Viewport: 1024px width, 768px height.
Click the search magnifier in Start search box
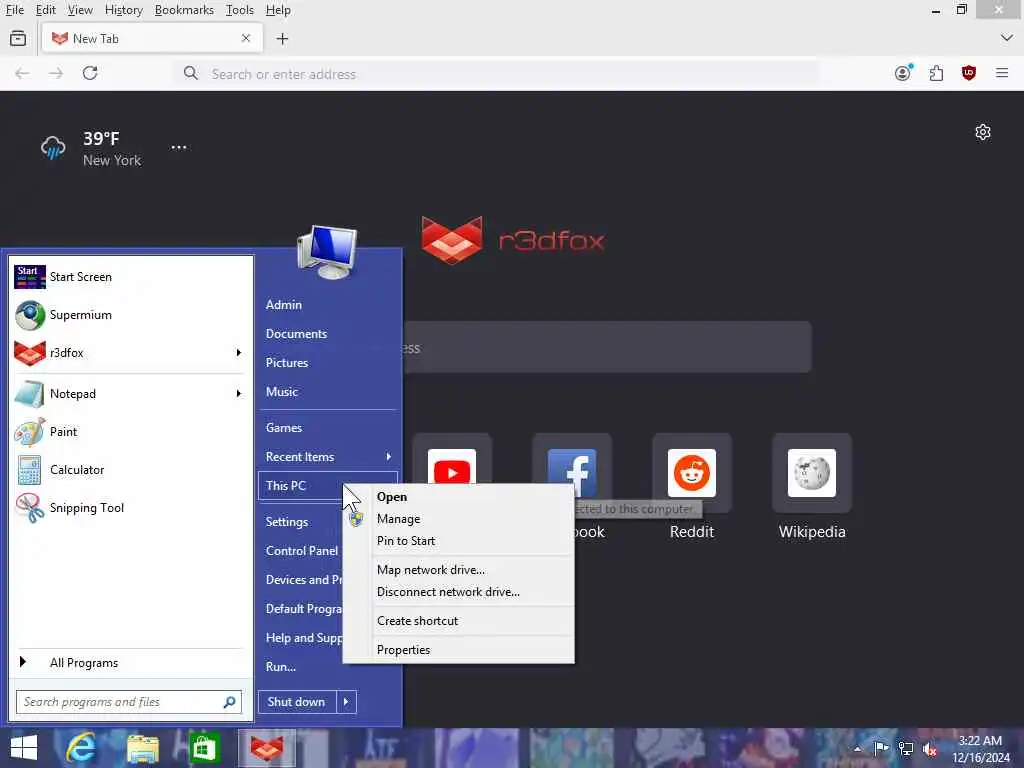pyautogui.click(x=229, y=702)
